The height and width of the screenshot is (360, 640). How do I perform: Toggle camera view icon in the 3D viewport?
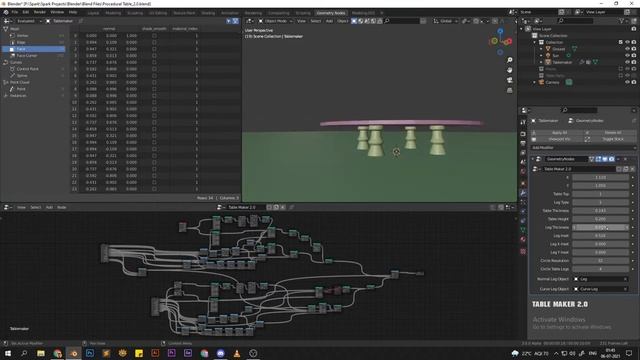tap(509, 80)
